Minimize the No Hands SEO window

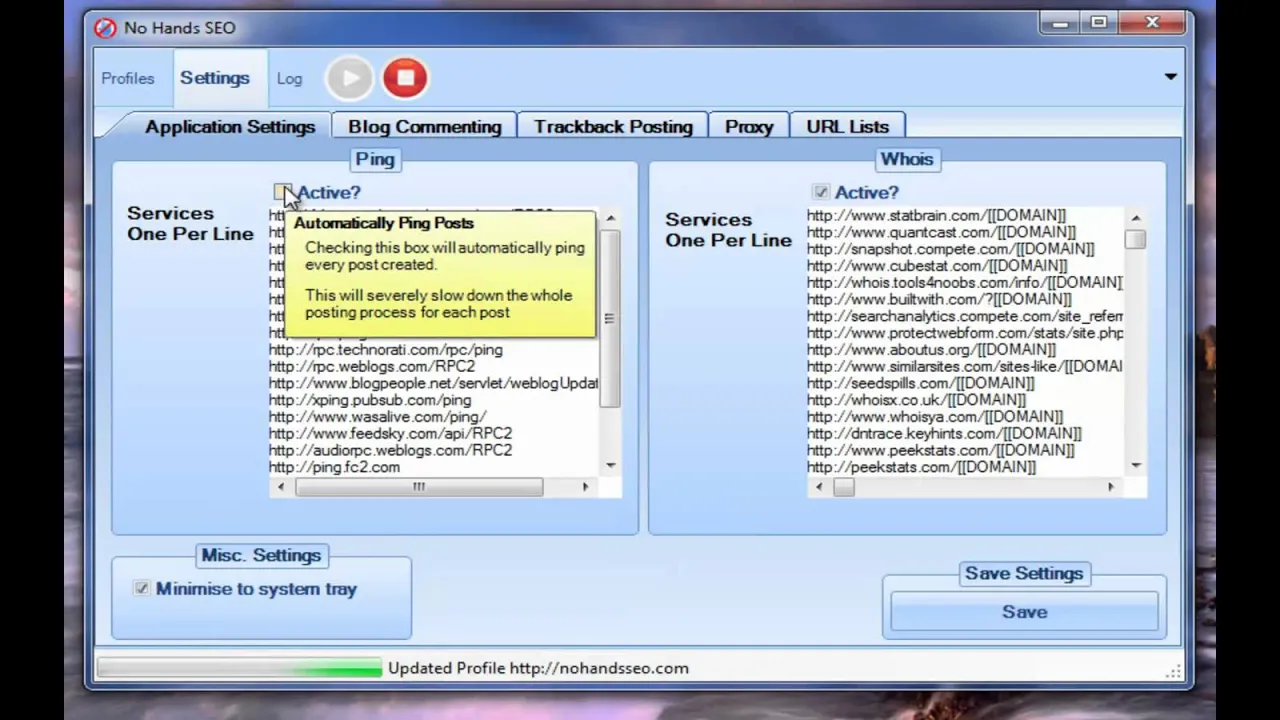pyautogui.click(x=1061, y=22)
